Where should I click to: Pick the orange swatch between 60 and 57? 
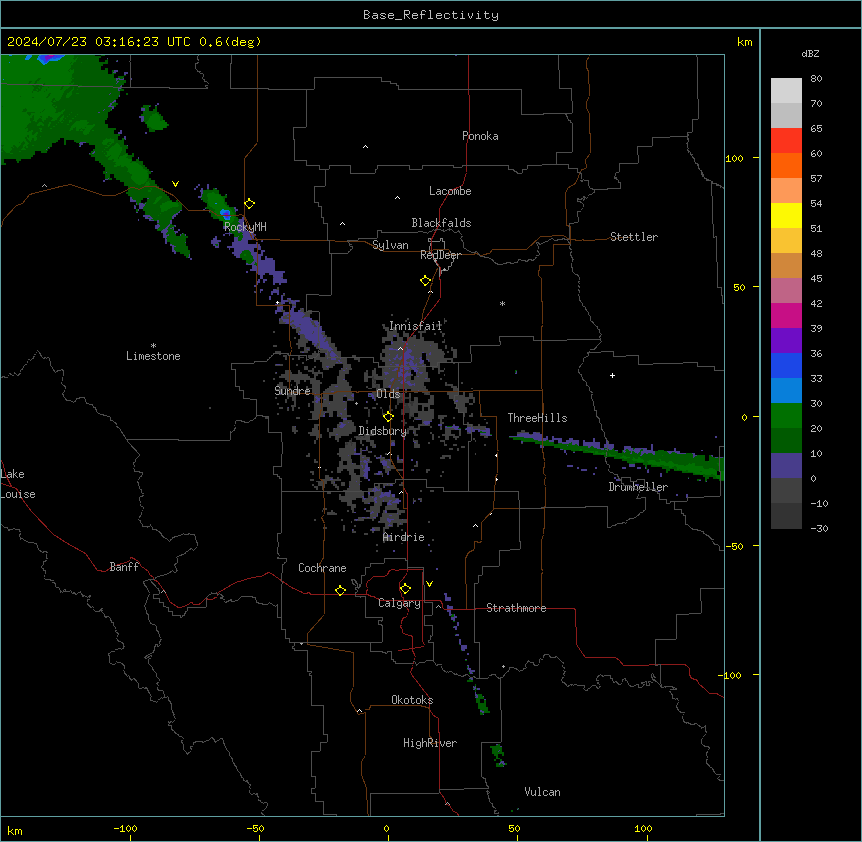pos(786,165)
